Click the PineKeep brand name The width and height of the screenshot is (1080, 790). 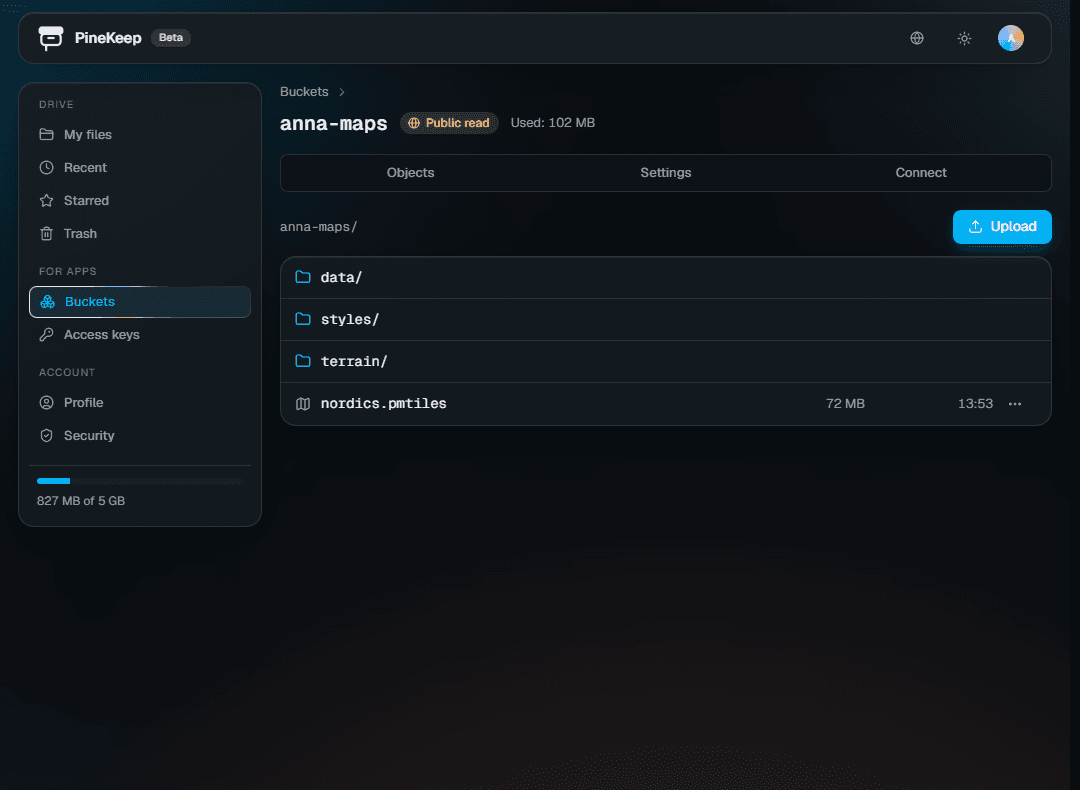(108, 38)
